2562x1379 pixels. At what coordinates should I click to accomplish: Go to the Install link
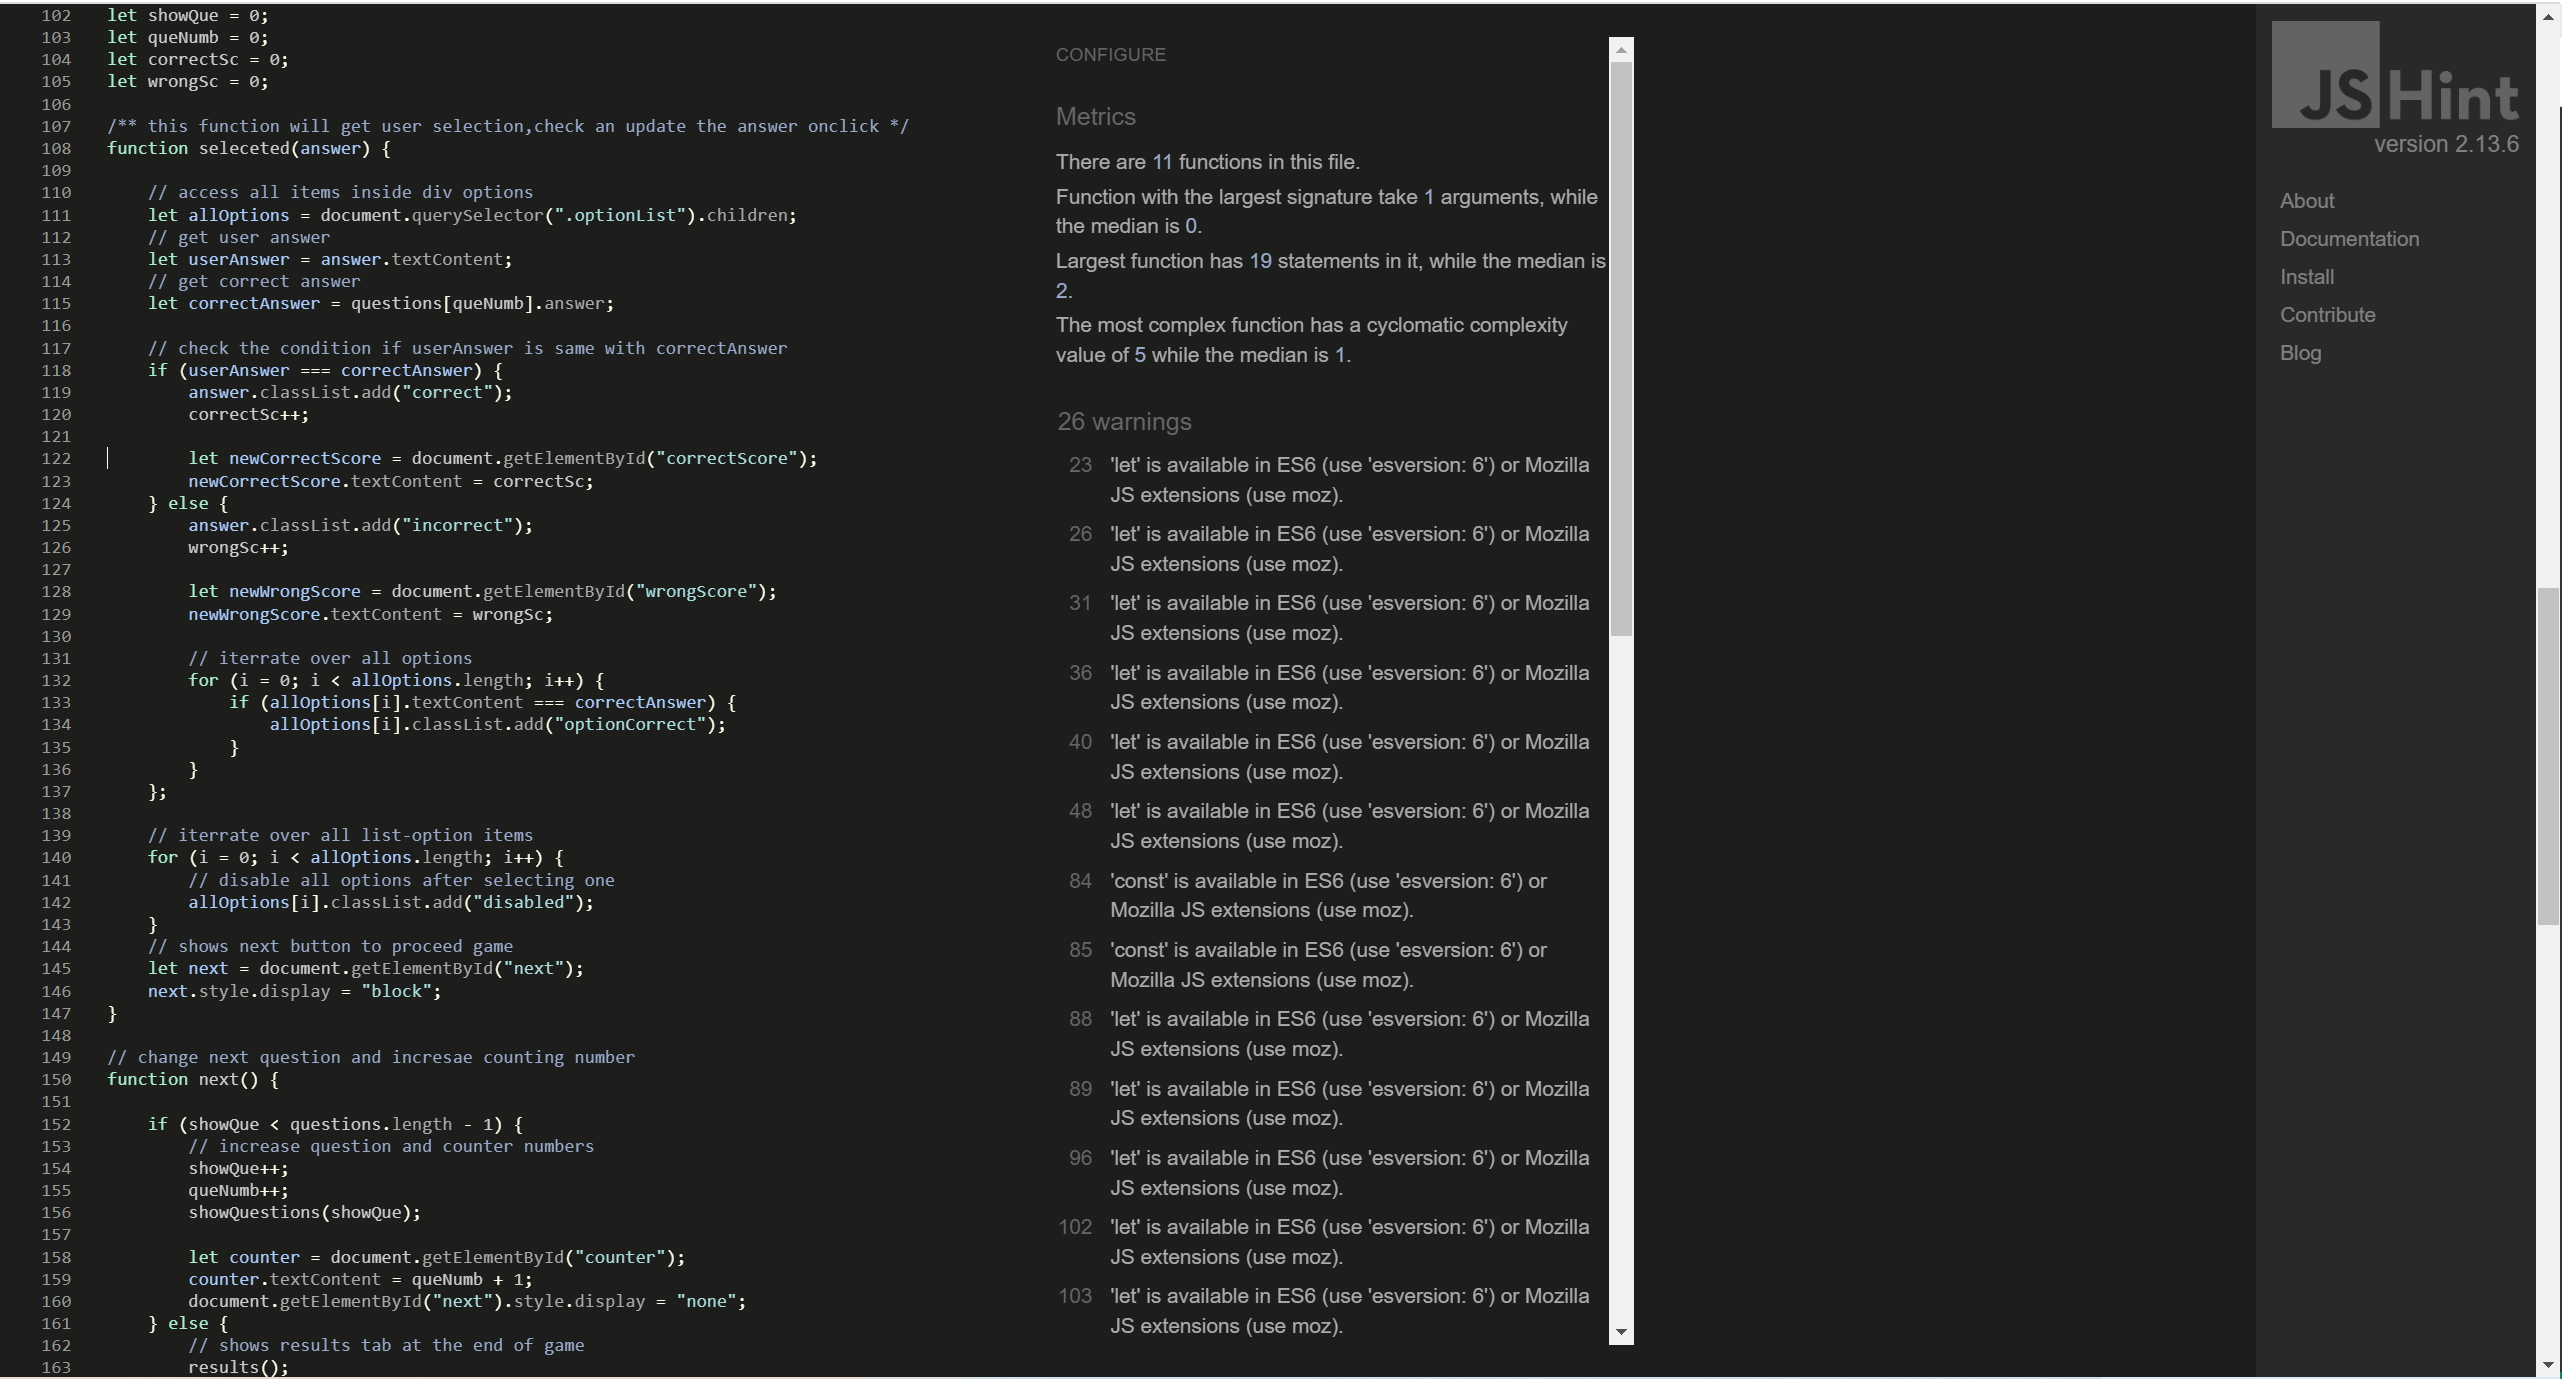tap(2306, 277)
